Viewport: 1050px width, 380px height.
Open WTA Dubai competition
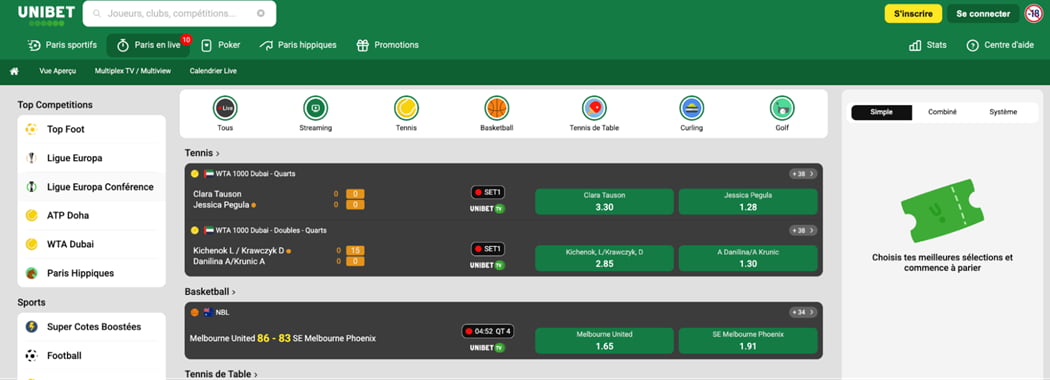point(92,244)
